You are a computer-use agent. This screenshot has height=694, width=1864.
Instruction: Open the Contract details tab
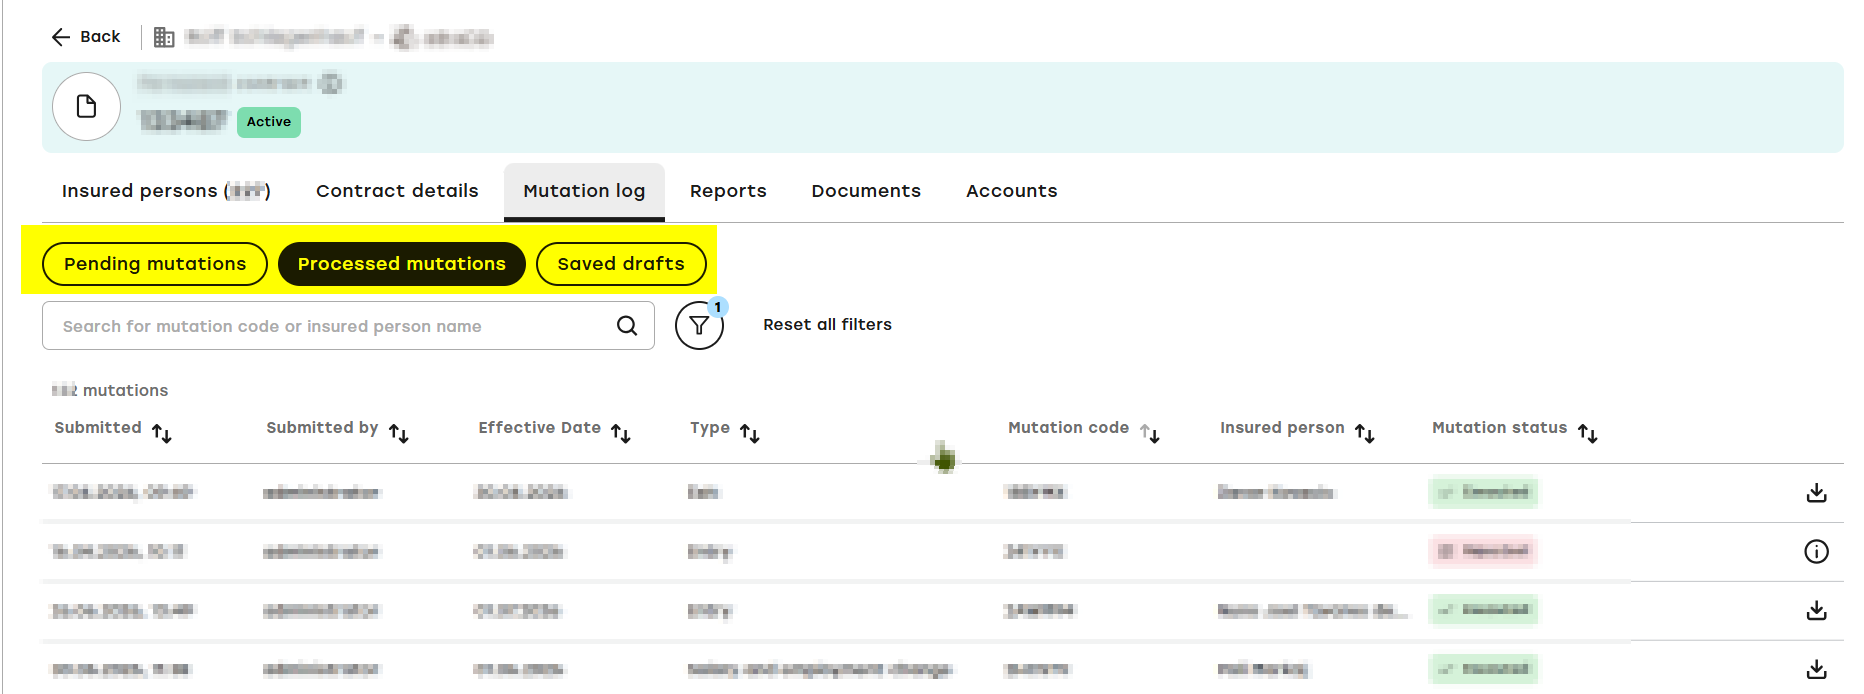click(x=397, y=191)
